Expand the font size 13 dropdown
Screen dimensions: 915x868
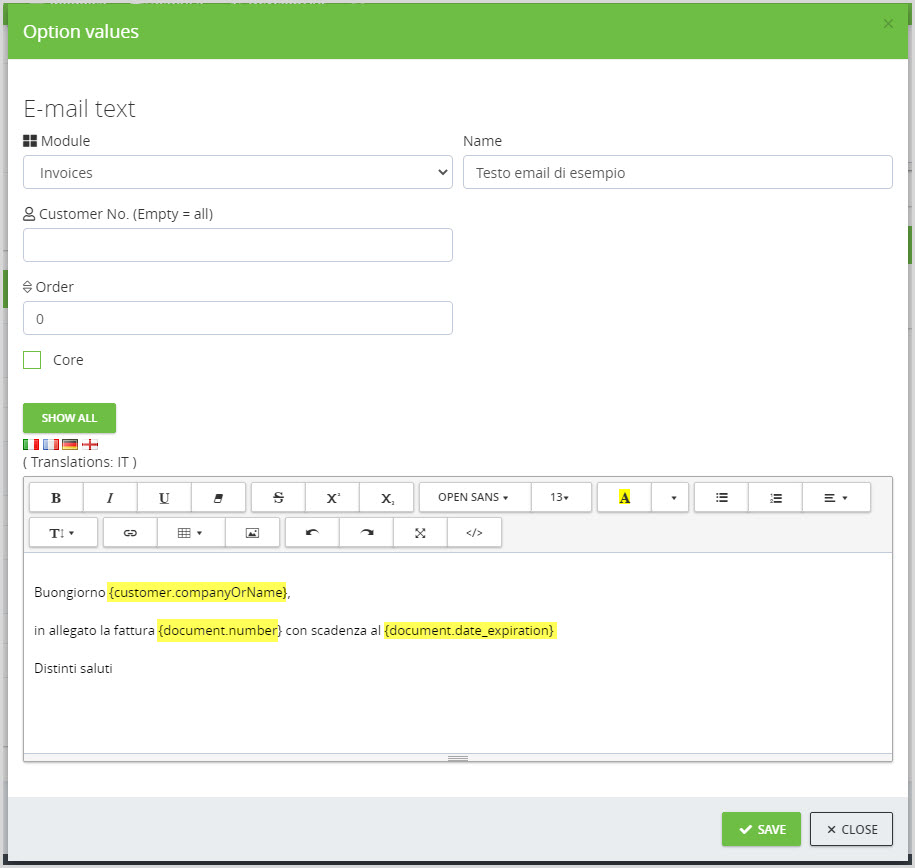coord(561,497)
